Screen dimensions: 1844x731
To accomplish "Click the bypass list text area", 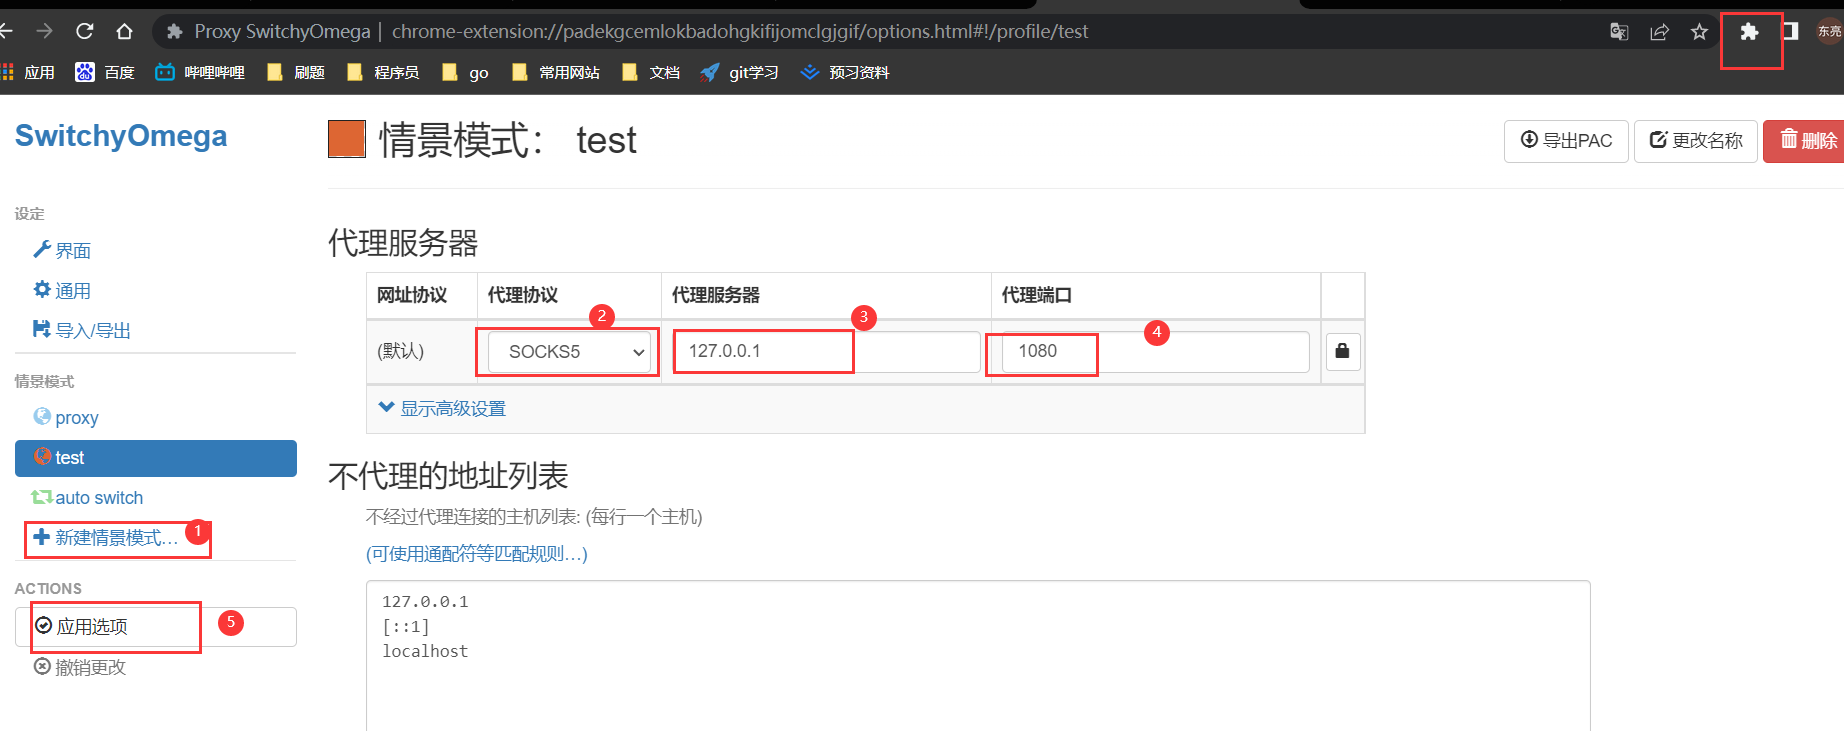I will (978, 656).
